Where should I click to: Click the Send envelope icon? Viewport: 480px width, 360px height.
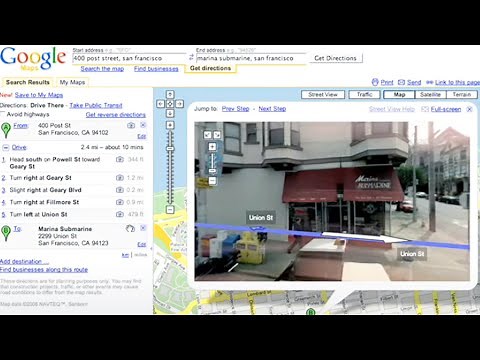[x=401, y=82]
